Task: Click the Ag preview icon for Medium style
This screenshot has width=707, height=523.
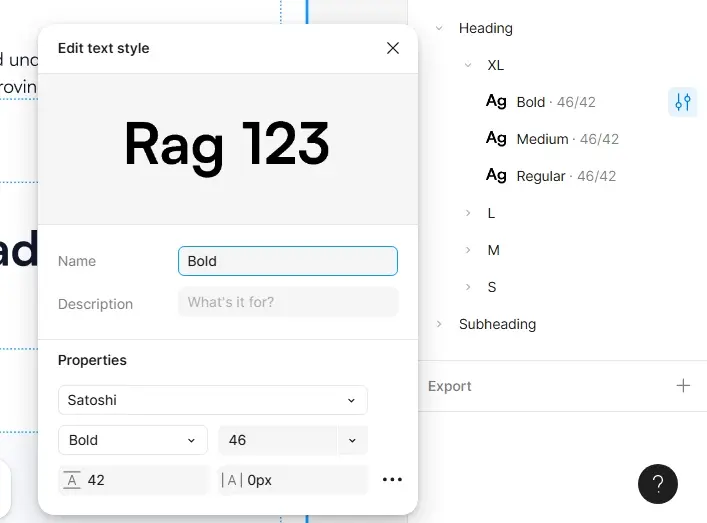Action: click(496, 139)
